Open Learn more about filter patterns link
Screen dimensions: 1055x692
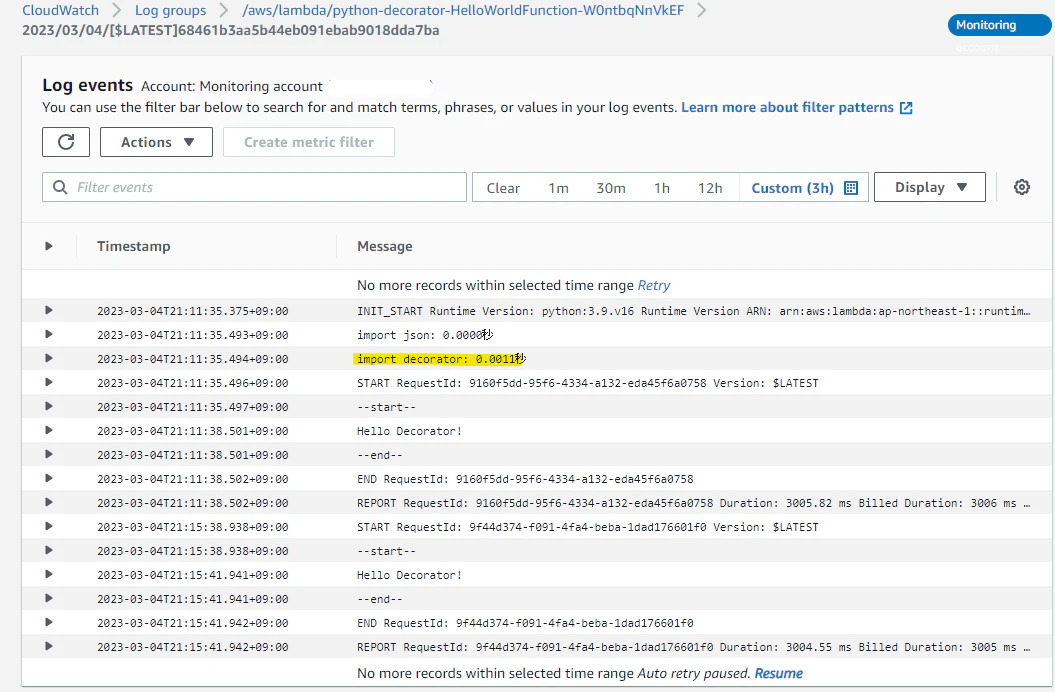tap(787, 108)
